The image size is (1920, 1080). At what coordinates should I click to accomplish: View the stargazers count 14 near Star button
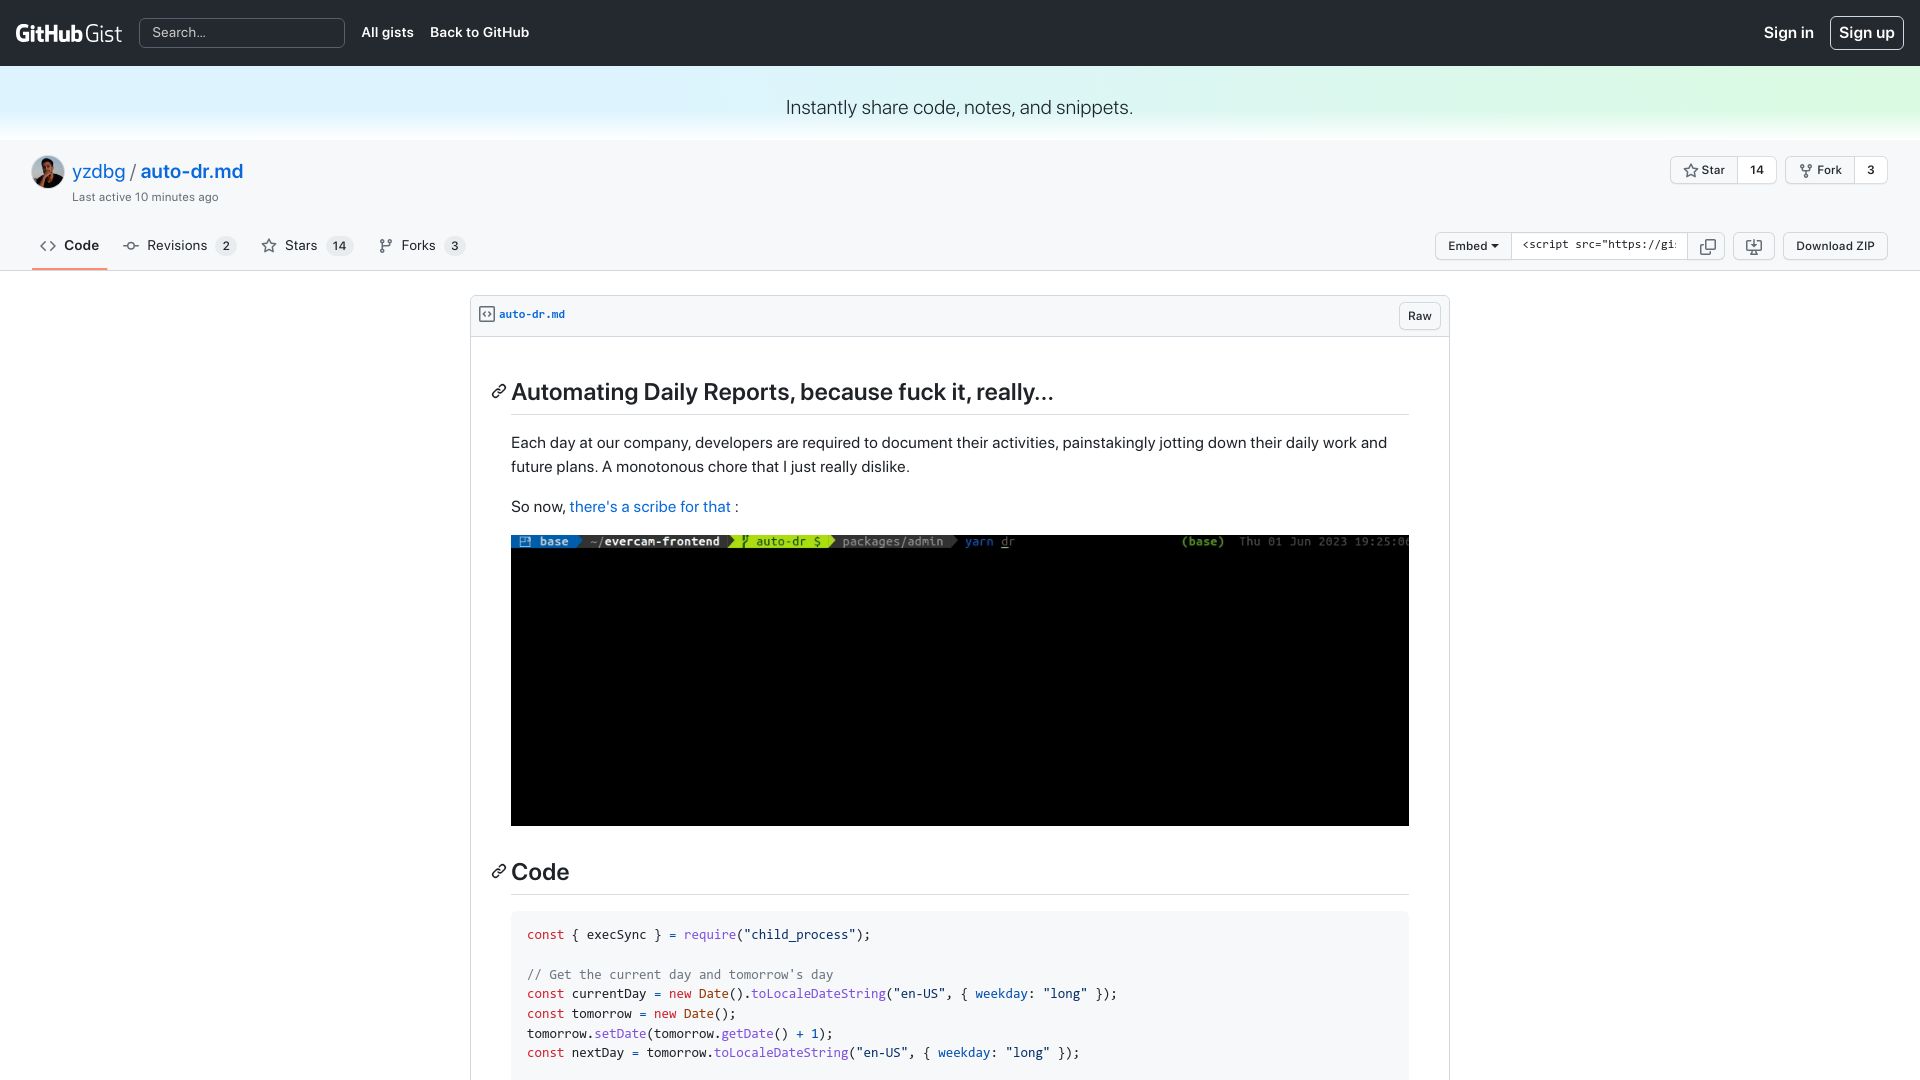(x=1757, y=171)
